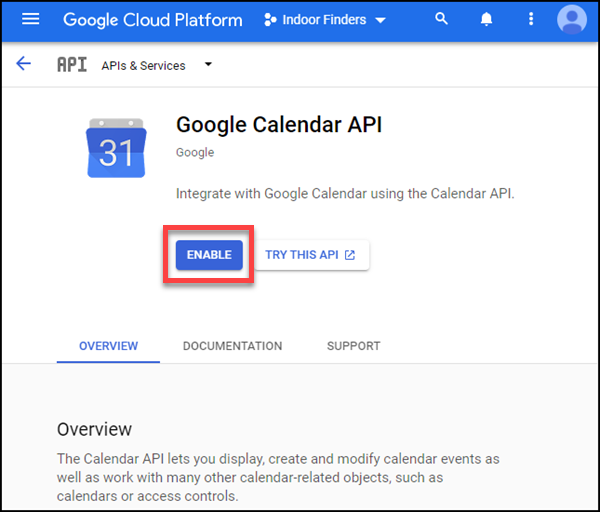Screen dimensions: 600x512
Task: Select the Overview tab
Action: (x=108, y=346)
